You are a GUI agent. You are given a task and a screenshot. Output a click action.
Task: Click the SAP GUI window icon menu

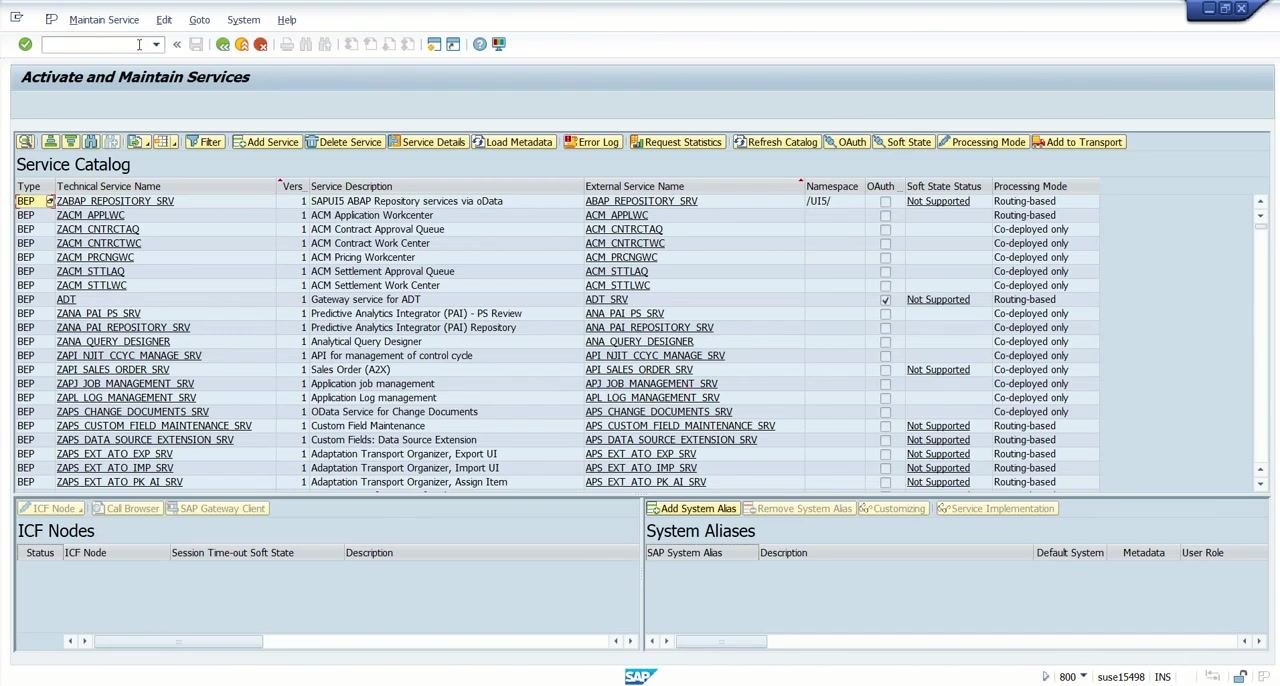(x=17, y=19)
